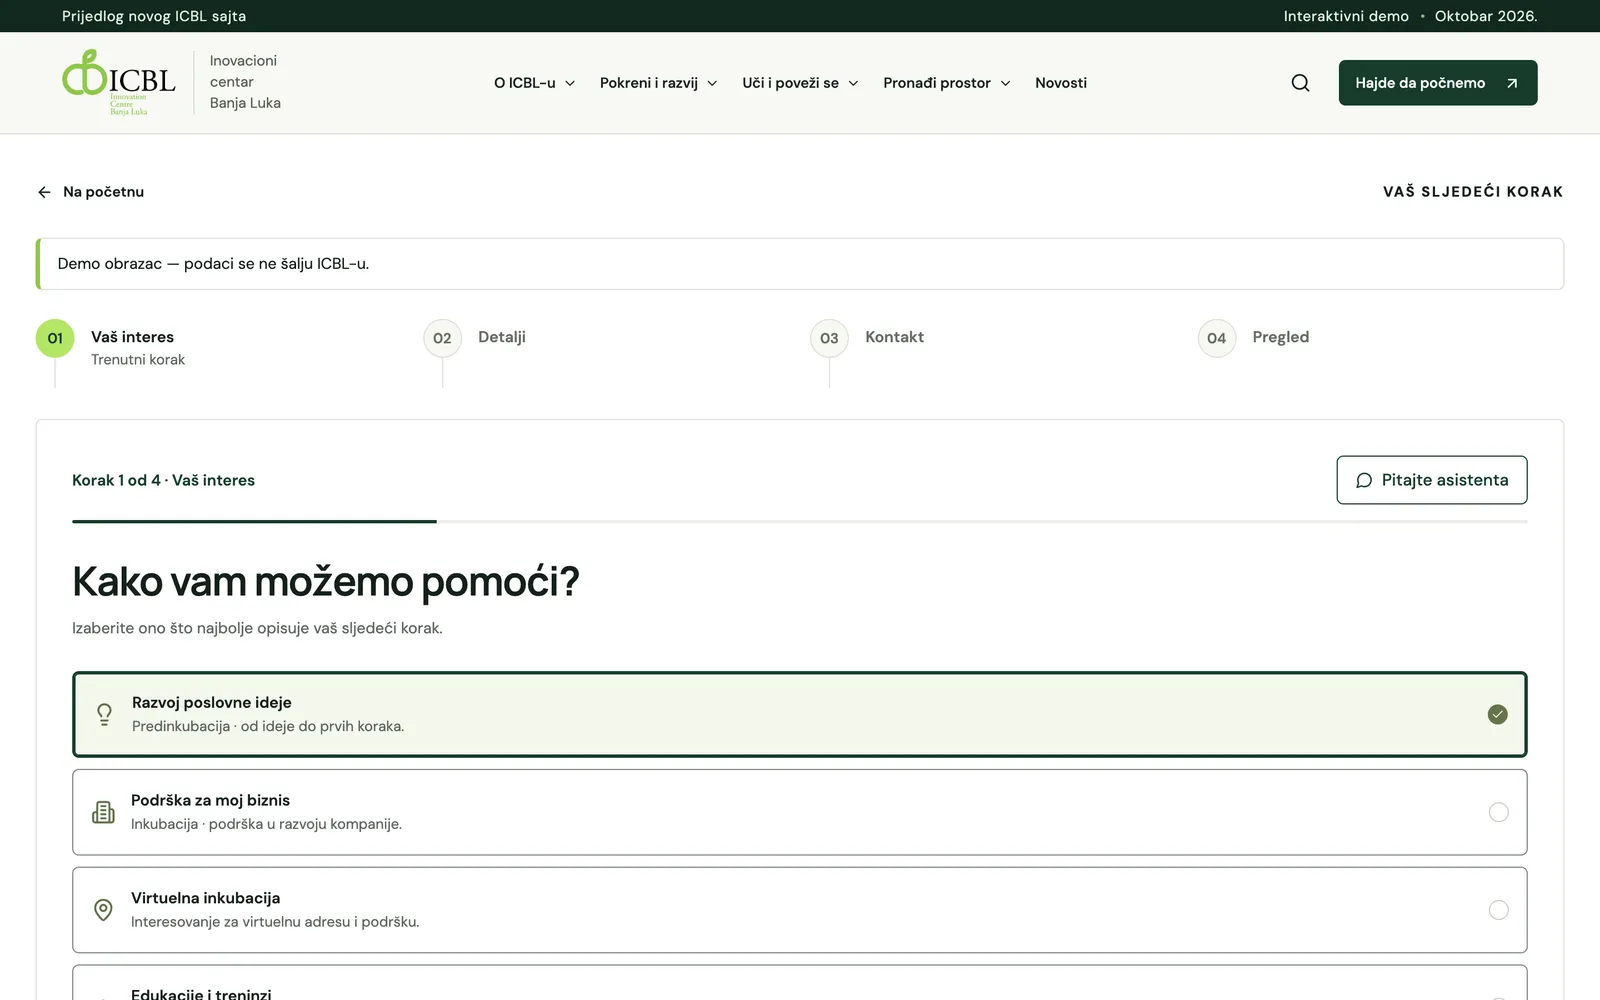The image size is (1600, 1000).
Task: Click the Hajde da počnemo button
Action: (x=1438, y=83)
